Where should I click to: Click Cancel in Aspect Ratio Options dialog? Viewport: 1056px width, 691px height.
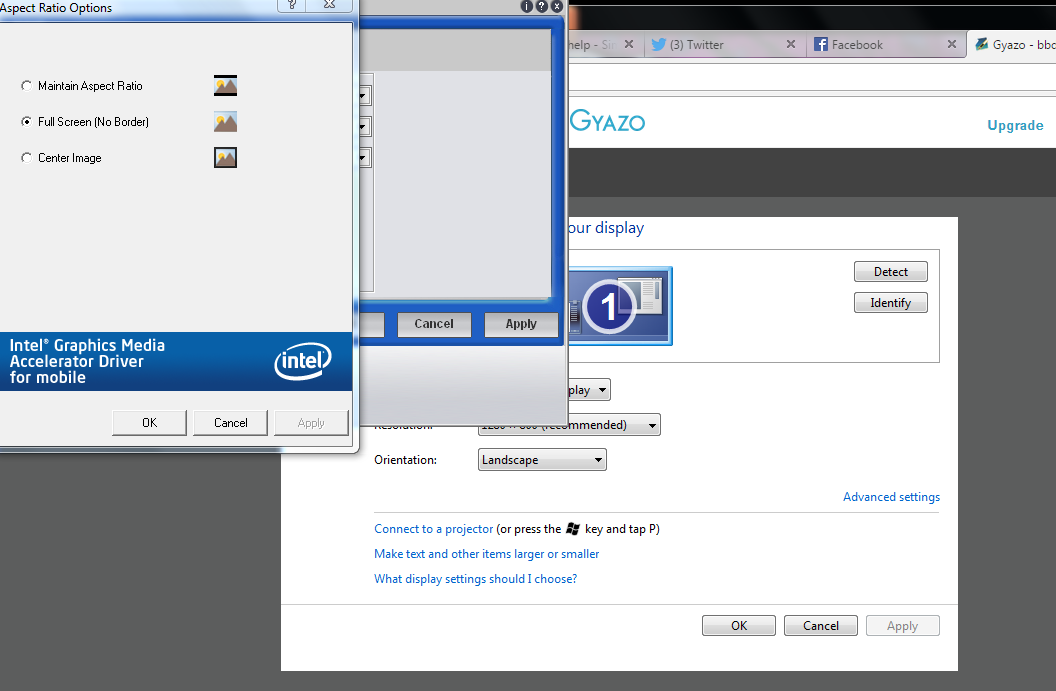coord(230,423)
